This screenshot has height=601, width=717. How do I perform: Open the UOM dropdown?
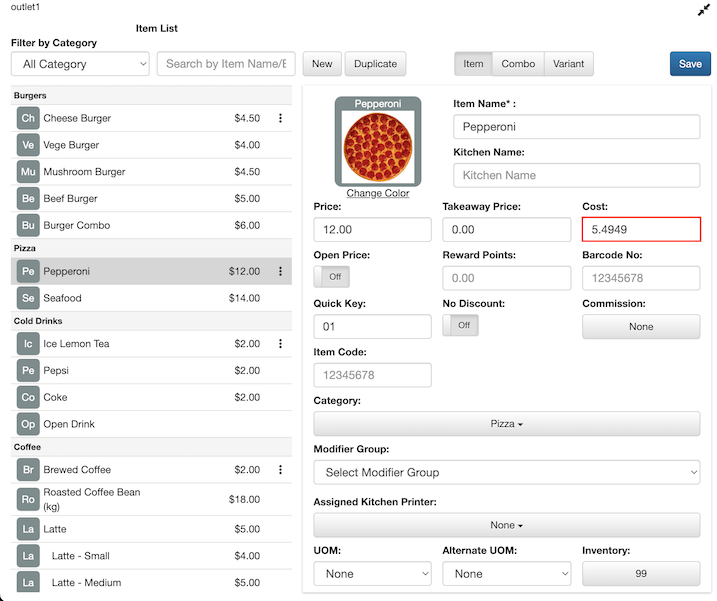[x=372, y=574]
